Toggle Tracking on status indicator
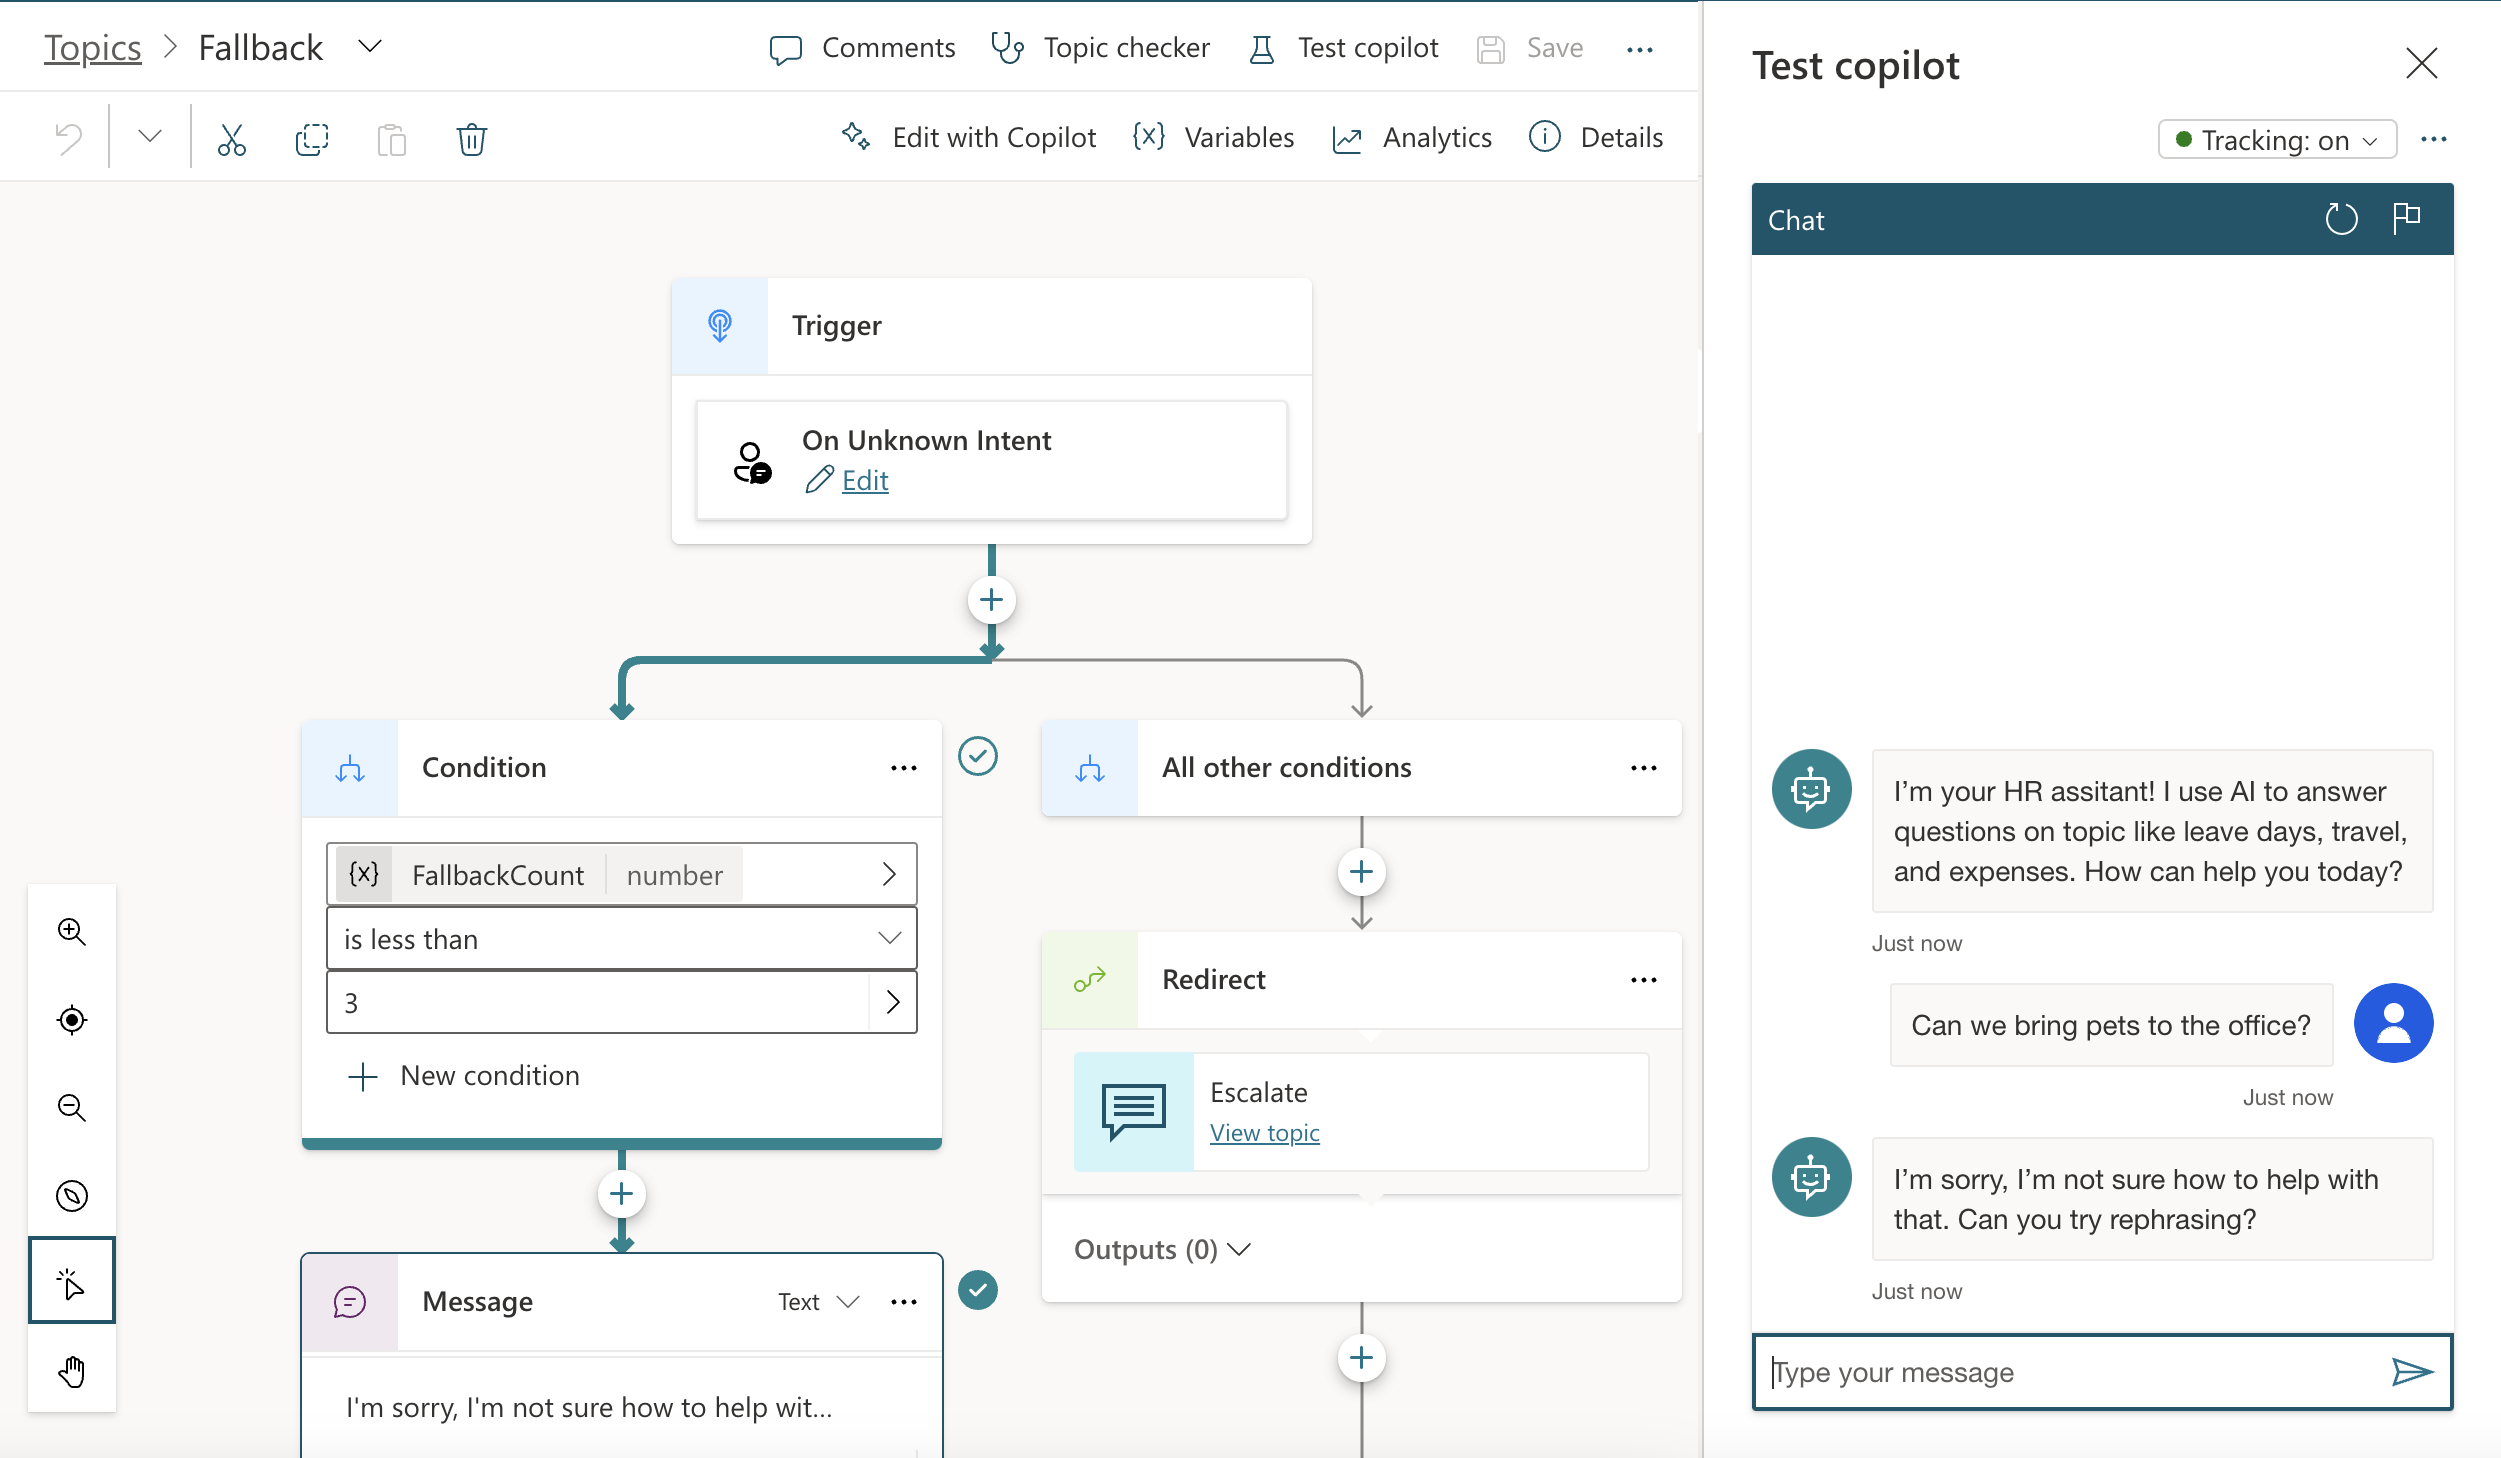The height and width of the screenshot is (1458, 2501). click(2275, 141)
